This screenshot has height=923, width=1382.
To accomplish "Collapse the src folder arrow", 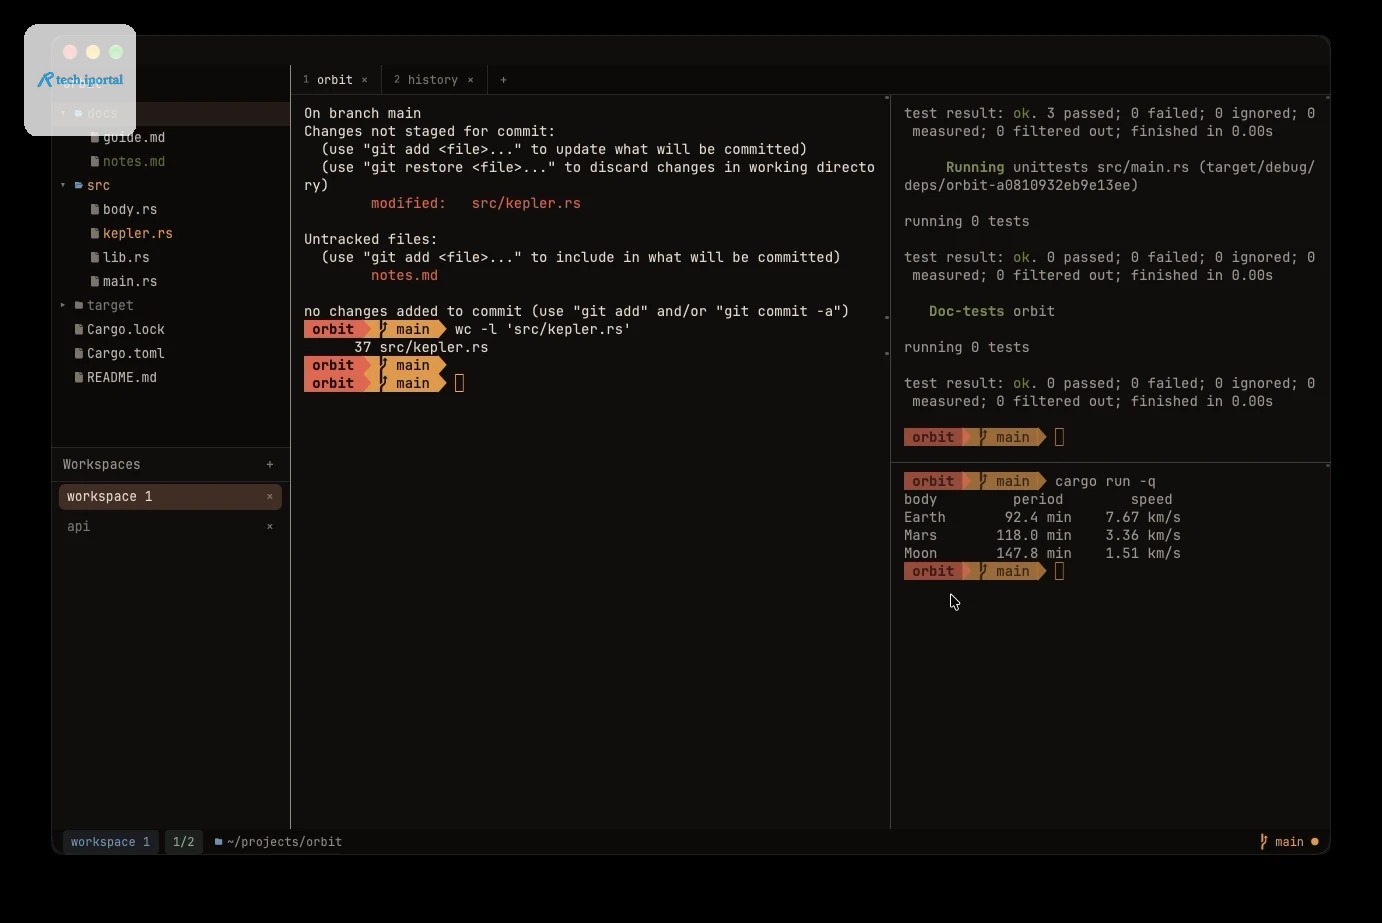I will [x=63, y=185].
